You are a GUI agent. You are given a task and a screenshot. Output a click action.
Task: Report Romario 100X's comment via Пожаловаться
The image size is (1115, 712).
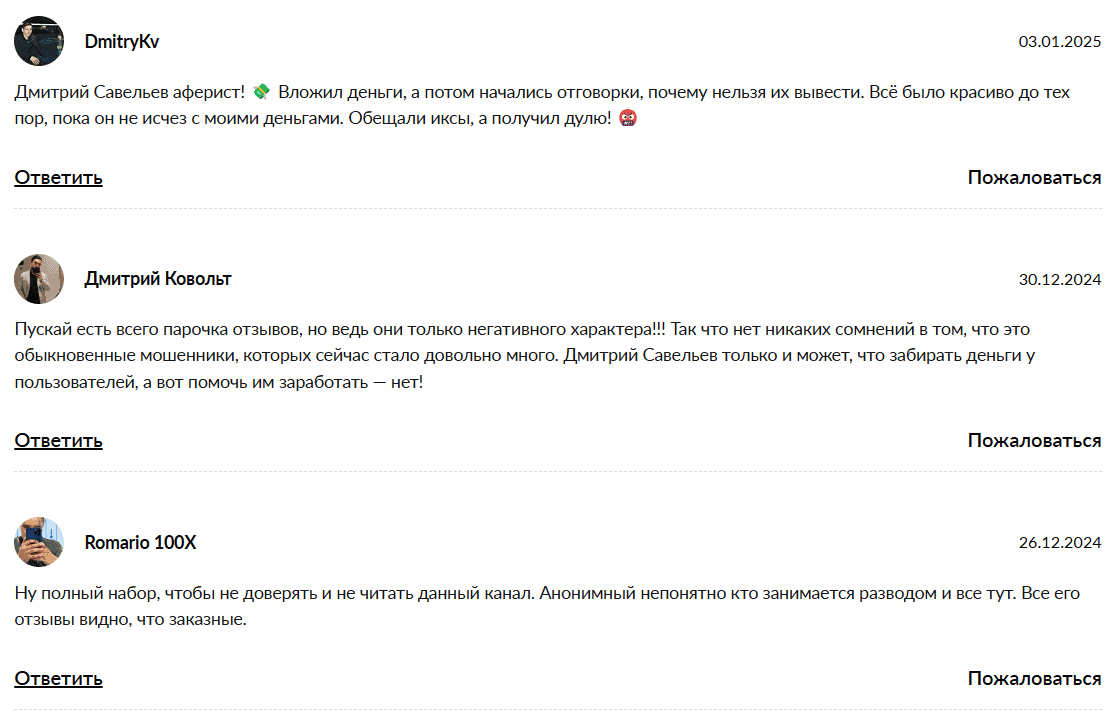(x=1034, y=679)
